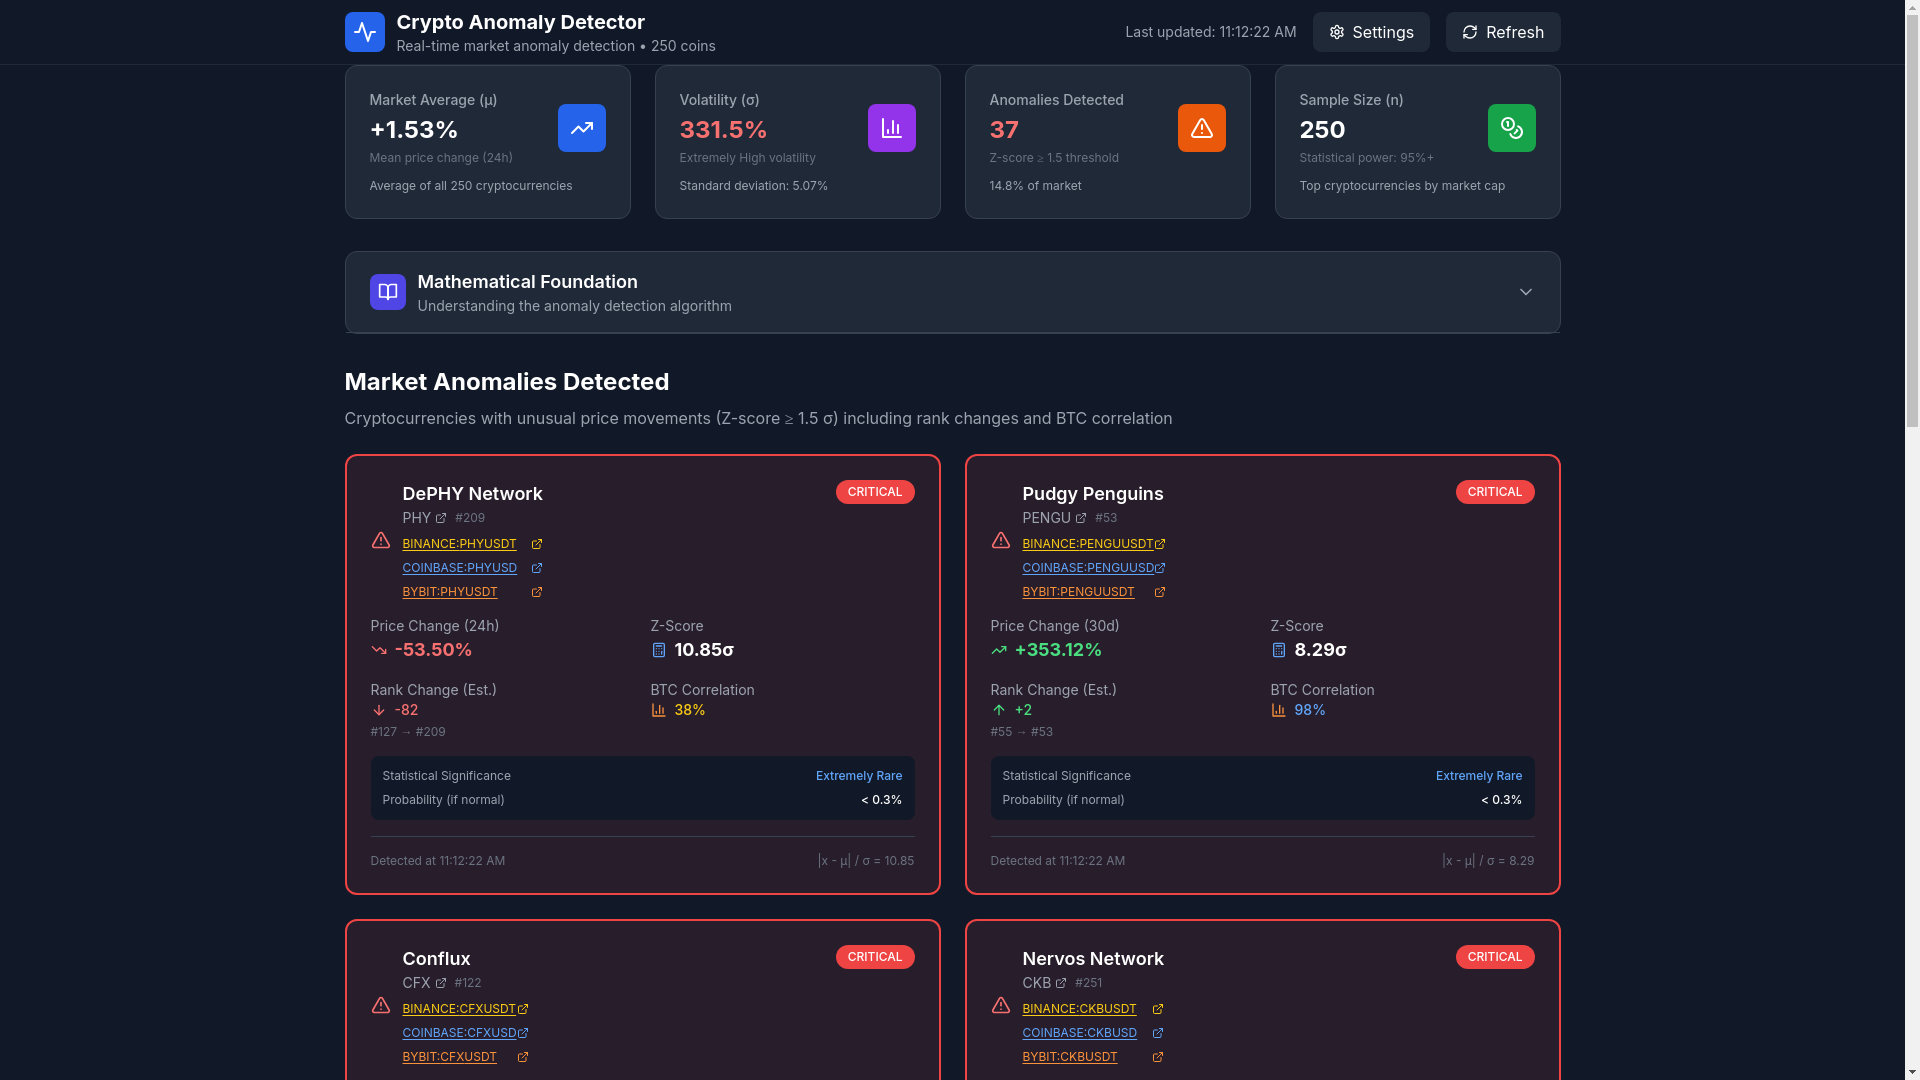Click the chart icon beside 98% correlation
The height and width of the screenshot is (1080, 1920).
coord(1278,710)
